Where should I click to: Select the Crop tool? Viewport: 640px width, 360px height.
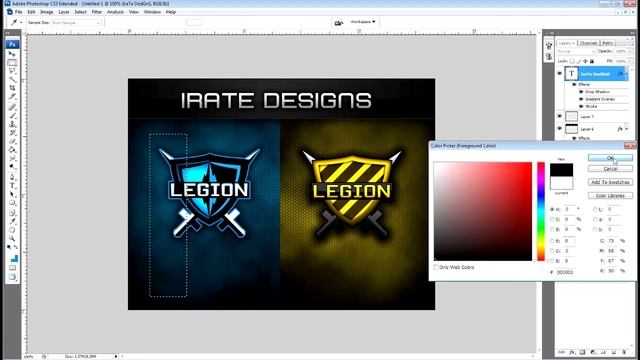coord(12,88)
